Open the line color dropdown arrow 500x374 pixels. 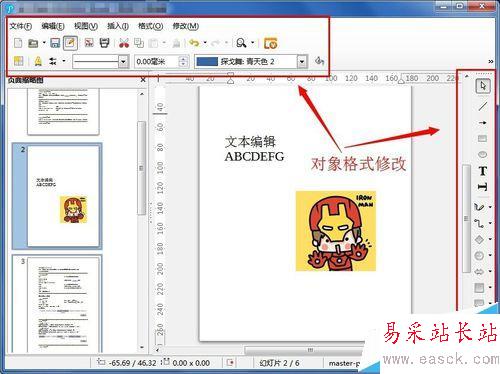coord(302,62)
